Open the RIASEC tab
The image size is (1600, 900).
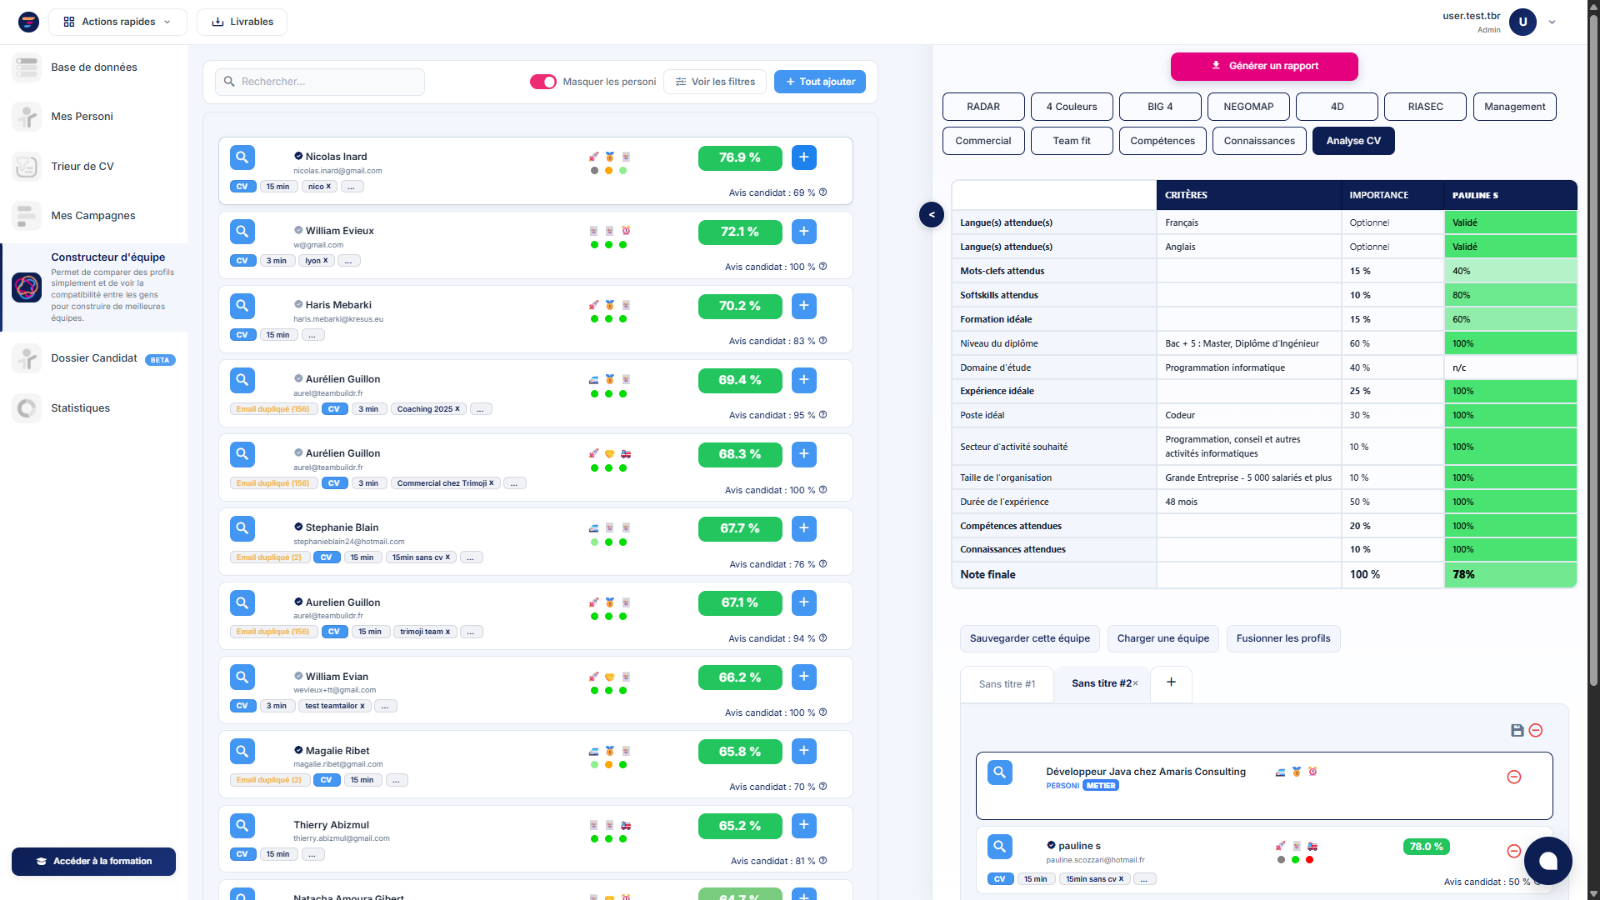point(1426,107)
